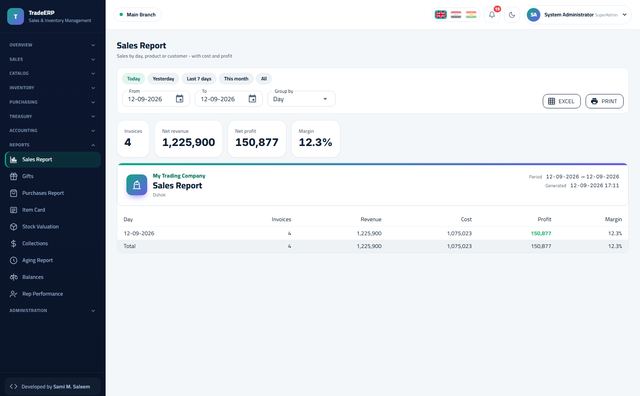The image size is (640, 396).
Task: Open the To date calendar picker
Action: click(x=252, y=99)
